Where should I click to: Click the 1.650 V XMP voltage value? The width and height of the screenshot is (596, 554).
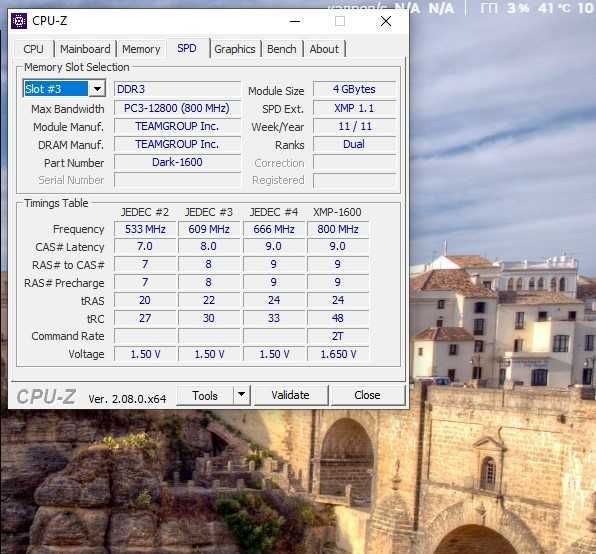[338, 354]
